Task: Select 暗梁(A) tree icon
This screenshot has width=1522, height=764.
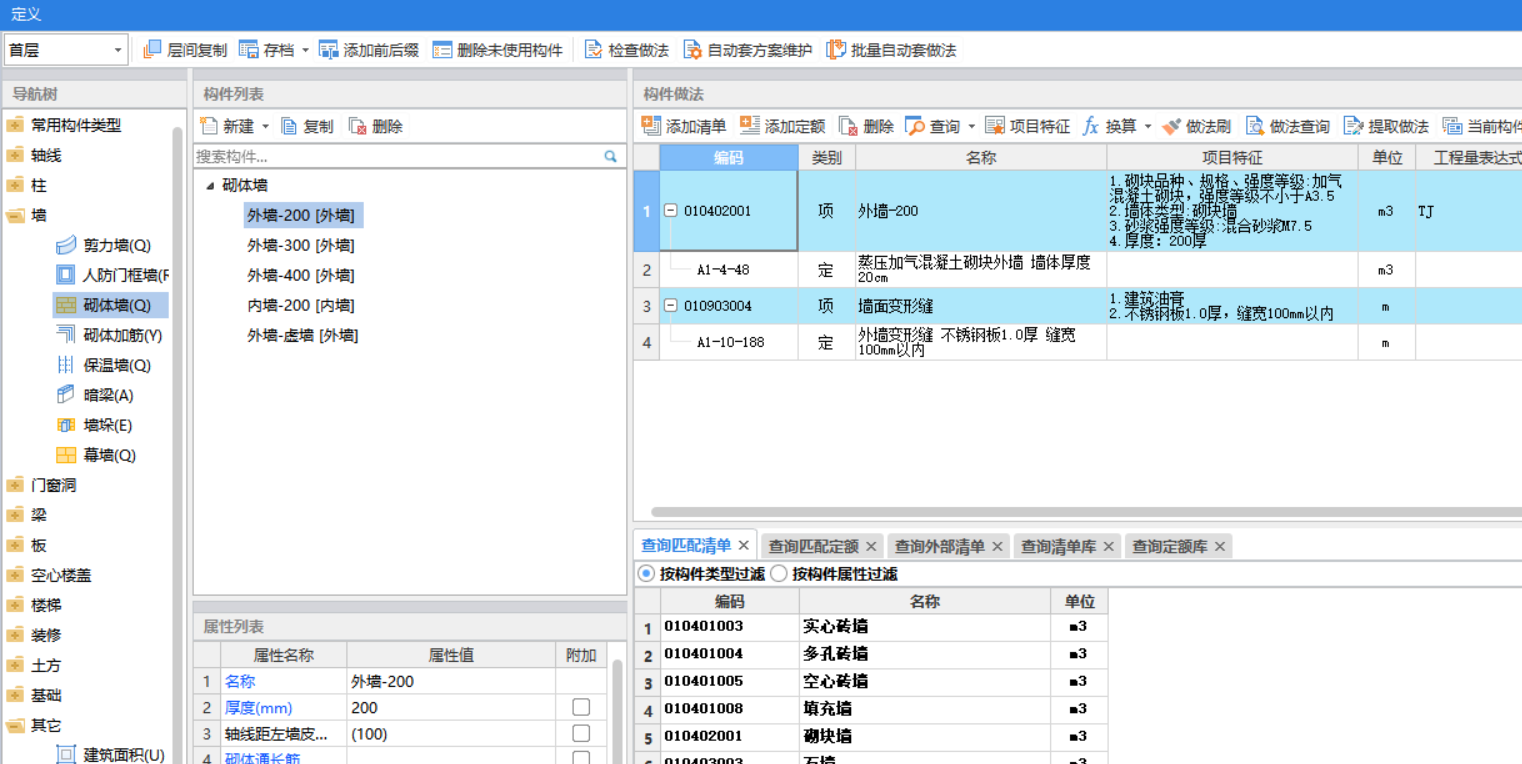Action: [x=66, y=395]
